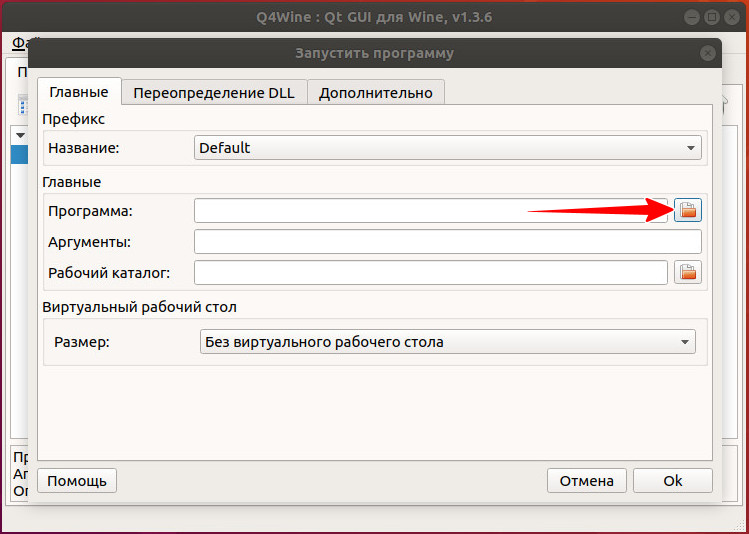Focus the Программа input field

[x=430, y=211]
